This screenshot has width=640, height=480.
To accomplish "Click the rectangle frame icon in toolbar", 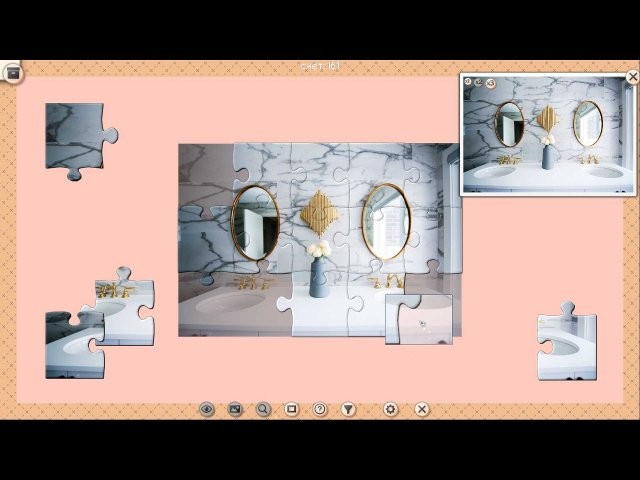I will point(291,409).
